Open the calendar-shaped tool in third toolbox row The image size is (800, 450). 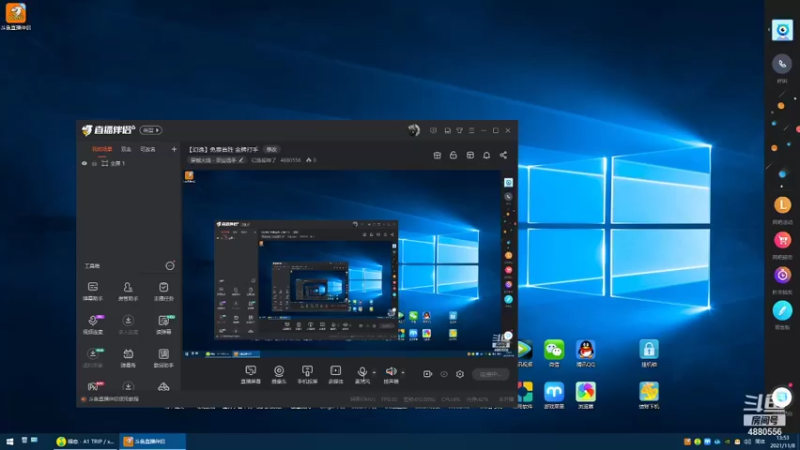point(128,358)
